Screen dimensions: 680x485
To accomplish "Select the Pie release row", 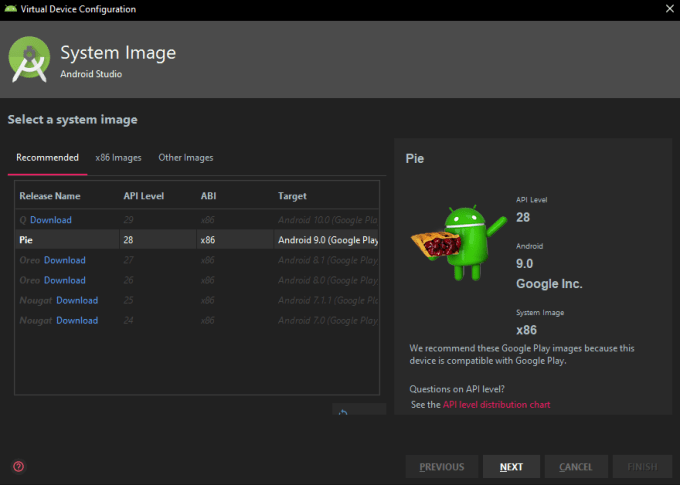I will [197, 240].
